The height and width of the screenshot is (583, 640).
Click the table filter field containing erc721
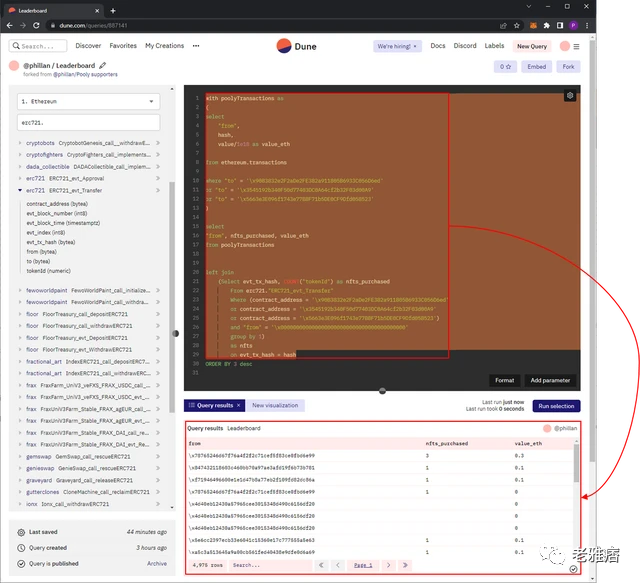89,122
